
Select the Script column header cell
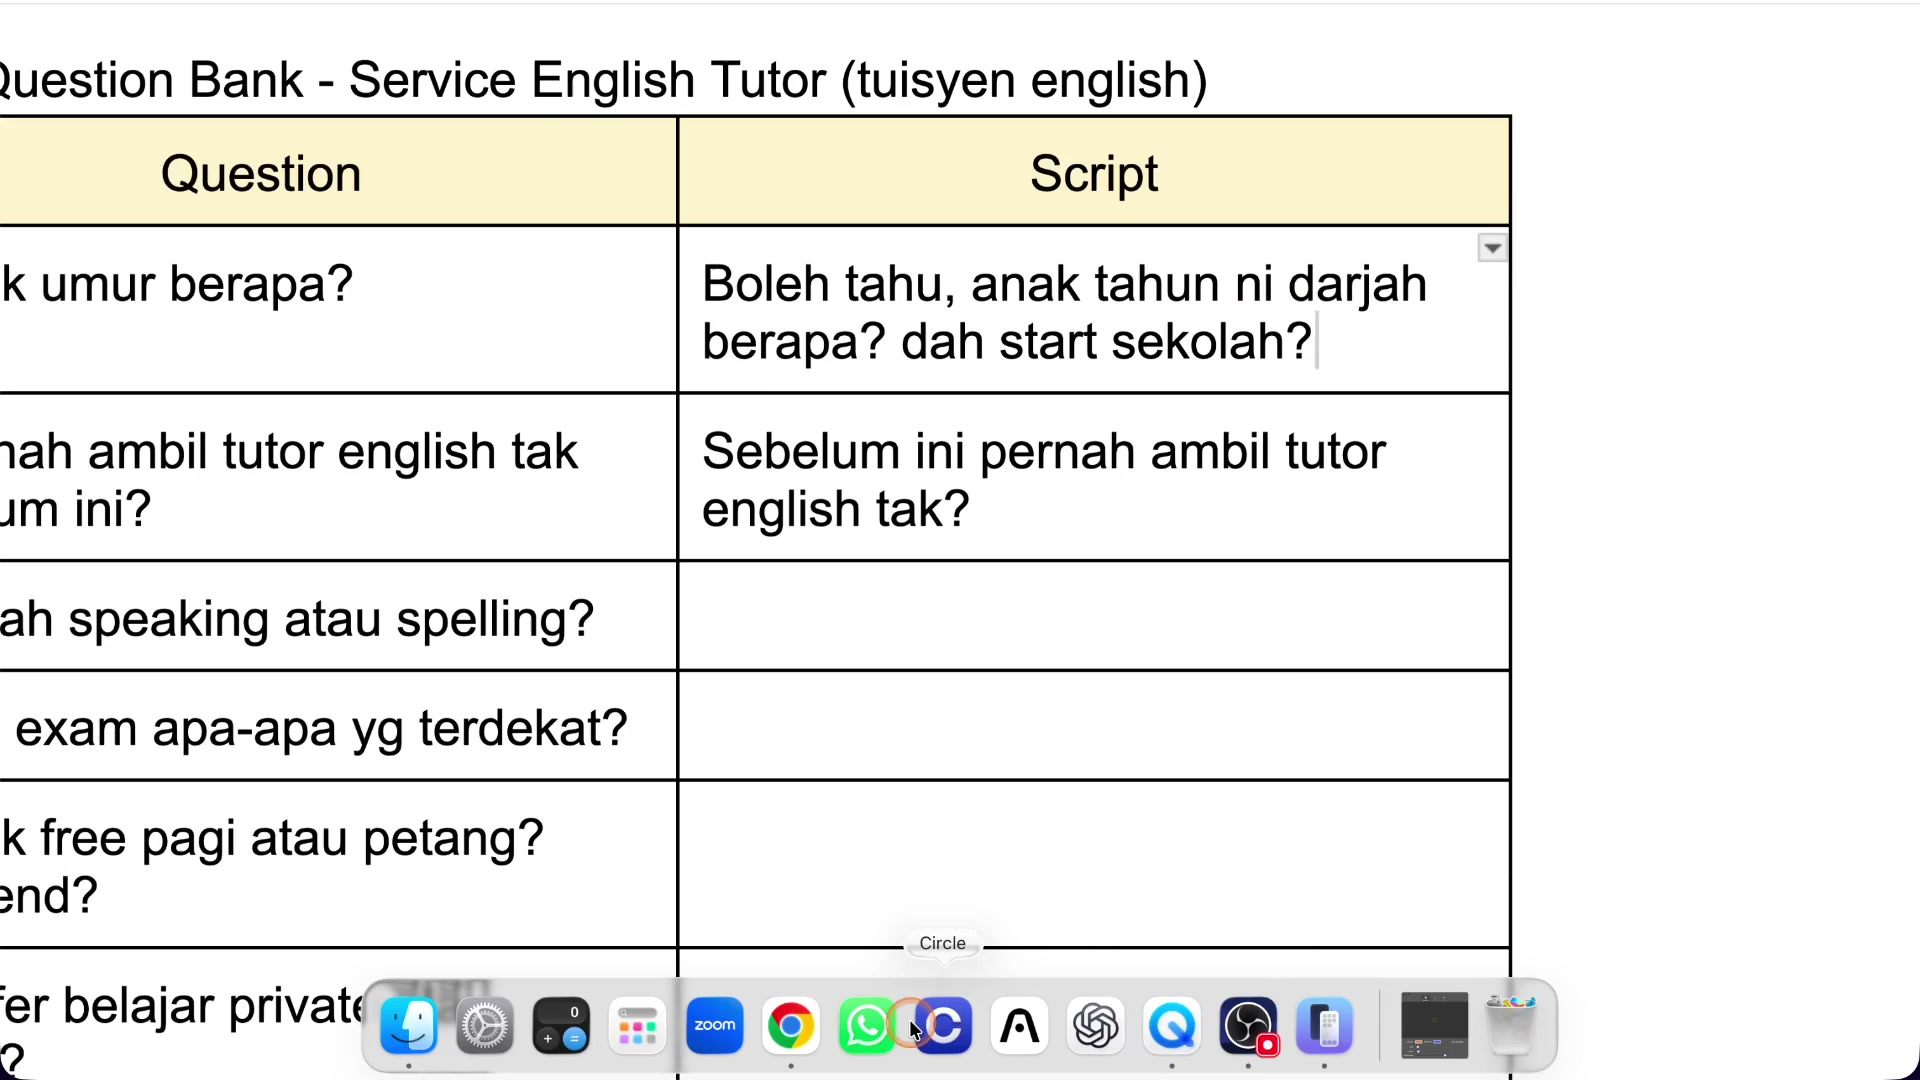click(x=1094, y=172)
